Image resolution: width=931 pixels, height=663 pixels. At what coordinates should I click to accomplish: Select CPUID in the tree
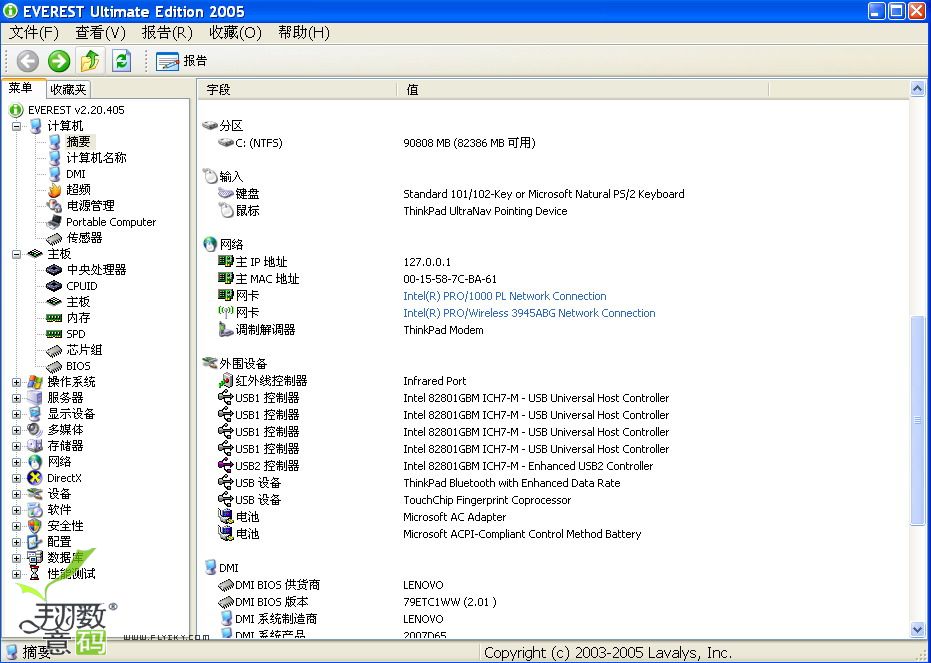pos(81,286)
